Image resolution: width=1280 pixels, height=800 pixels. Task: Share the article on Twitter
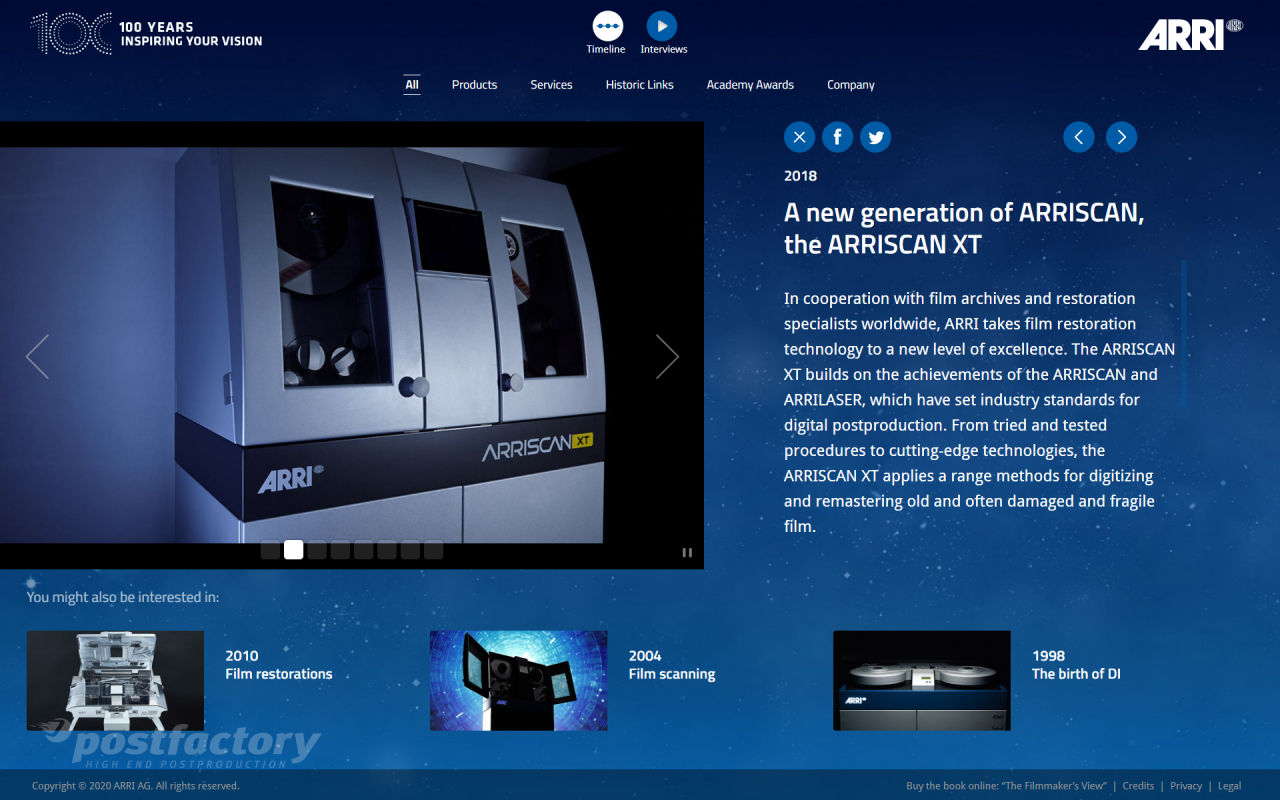[875, 137]
